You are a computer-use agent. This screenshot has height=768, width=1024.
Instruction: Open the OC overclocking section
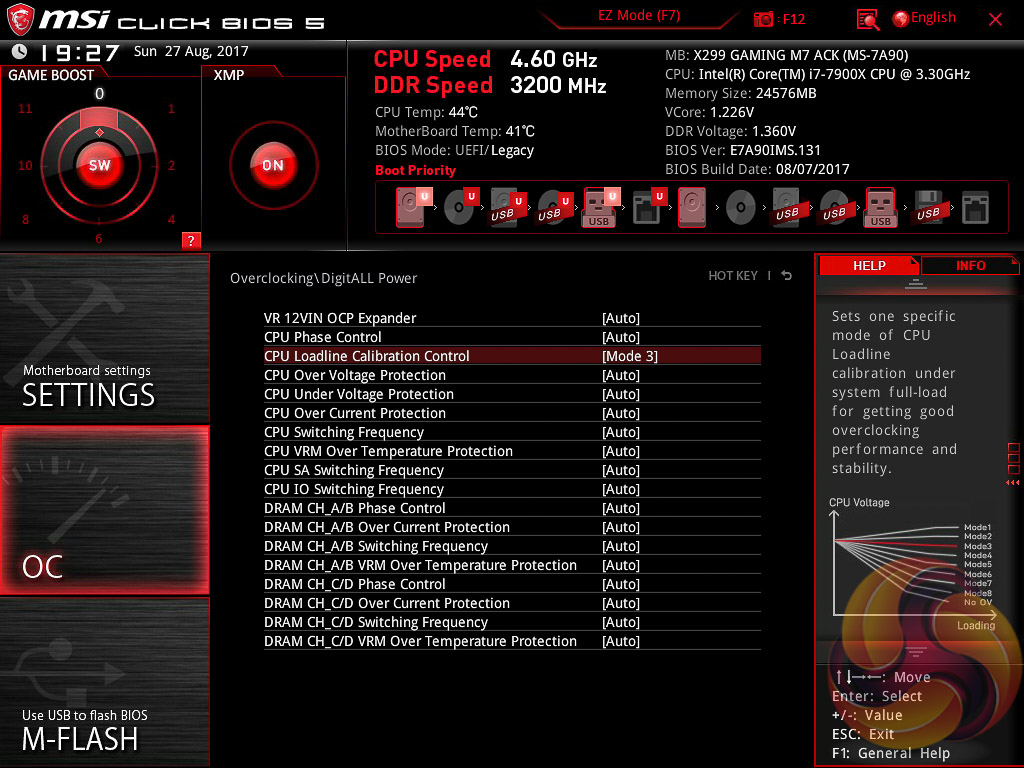(104, 510)
